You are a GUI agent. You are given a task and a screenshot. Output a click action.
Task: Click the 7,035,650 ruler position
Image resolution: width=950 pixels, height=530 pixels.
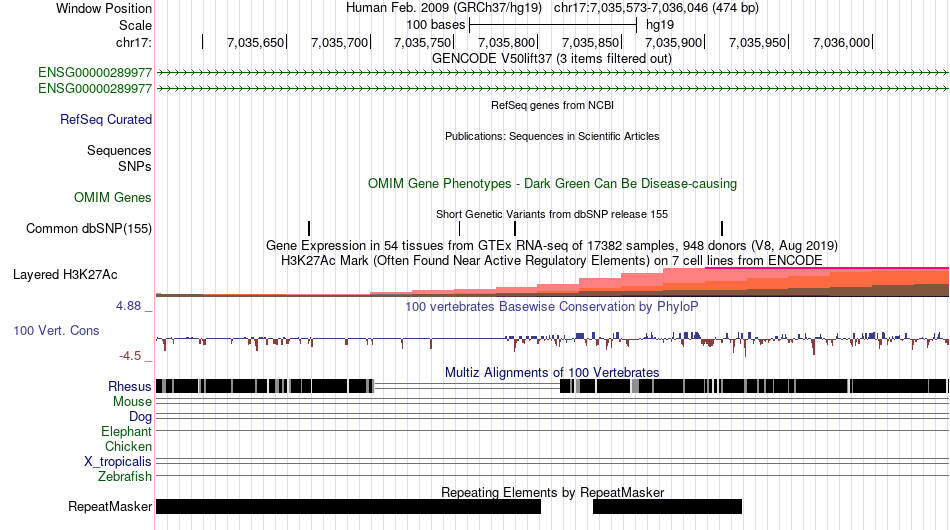256,42
